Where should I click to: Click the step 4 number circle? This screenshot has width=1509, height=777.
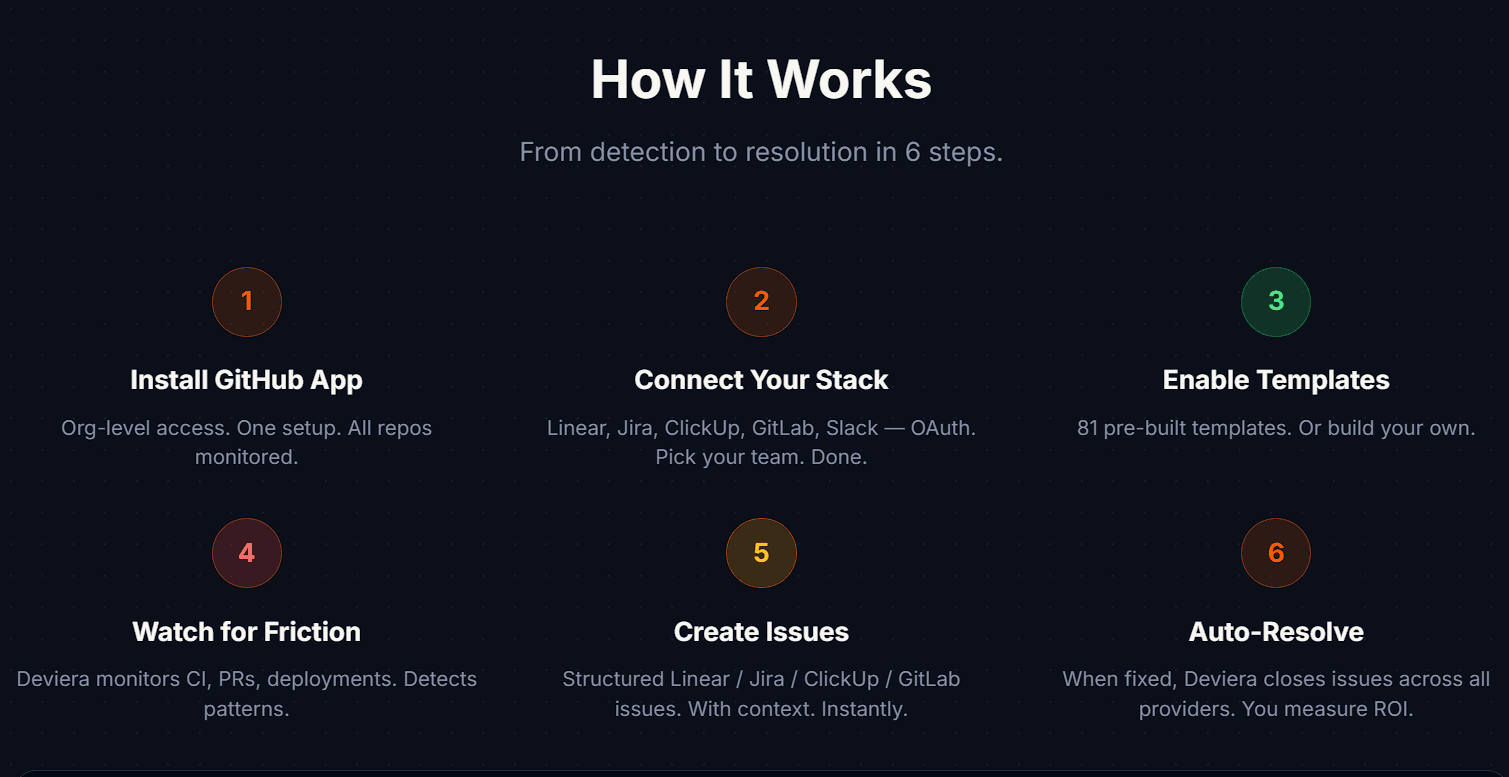click(x=247, y=552)
